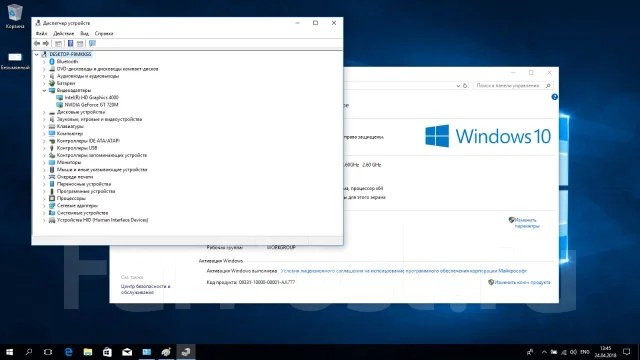Expand the Bluetooth category
The image size is (640, 360).
tap(44, 62)
